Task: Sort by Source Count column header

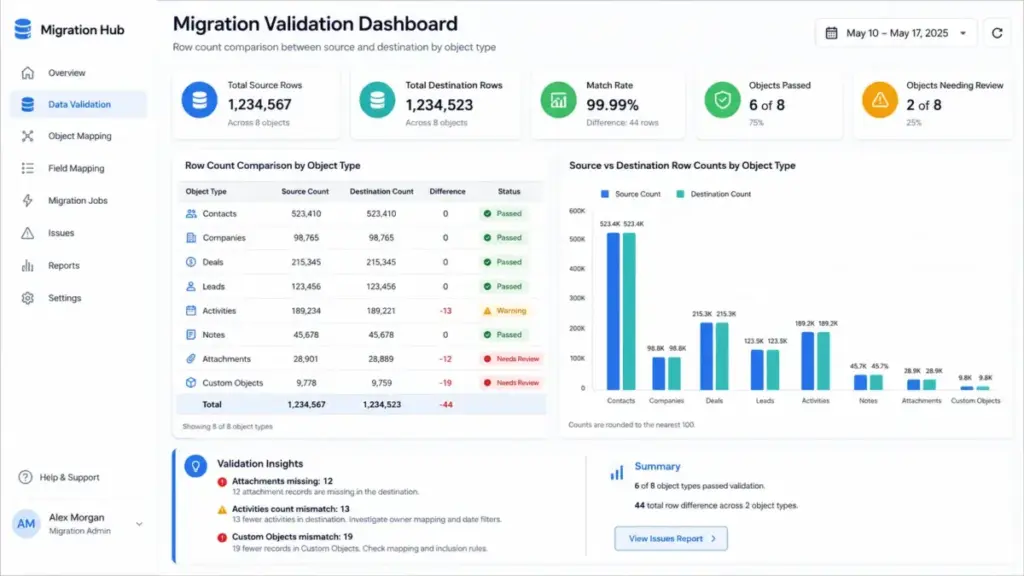Action: (x=305, y=191)
